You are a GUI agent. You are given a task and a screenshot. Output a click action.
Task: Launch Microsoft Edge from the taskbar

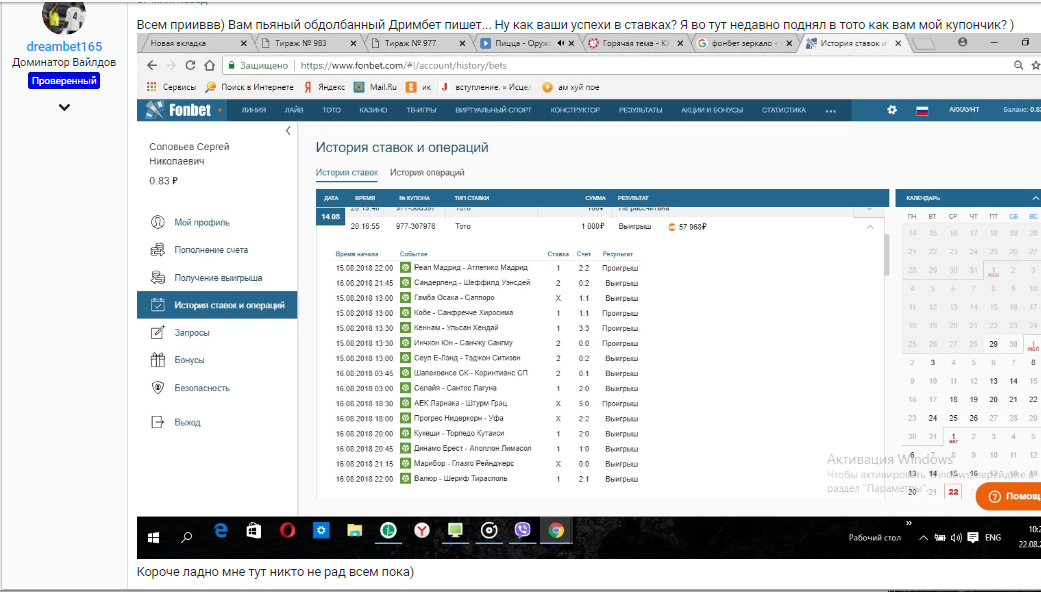220,530
